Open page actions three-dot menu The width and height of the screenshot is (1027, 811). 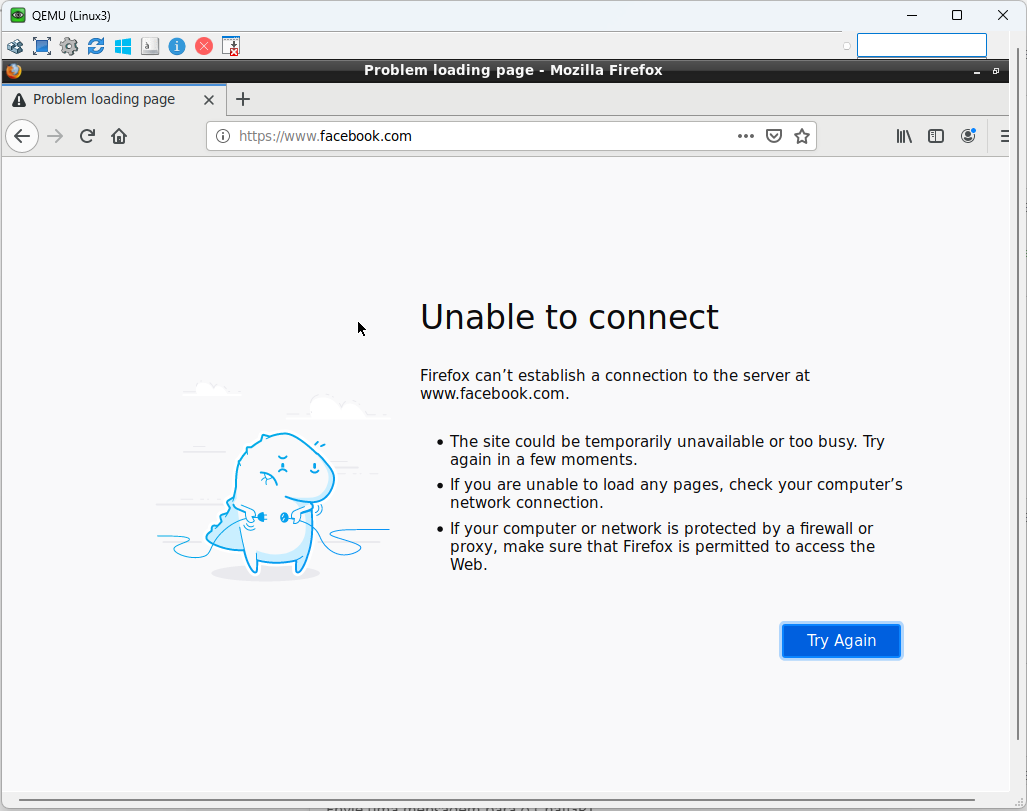[x=745, y=136]
